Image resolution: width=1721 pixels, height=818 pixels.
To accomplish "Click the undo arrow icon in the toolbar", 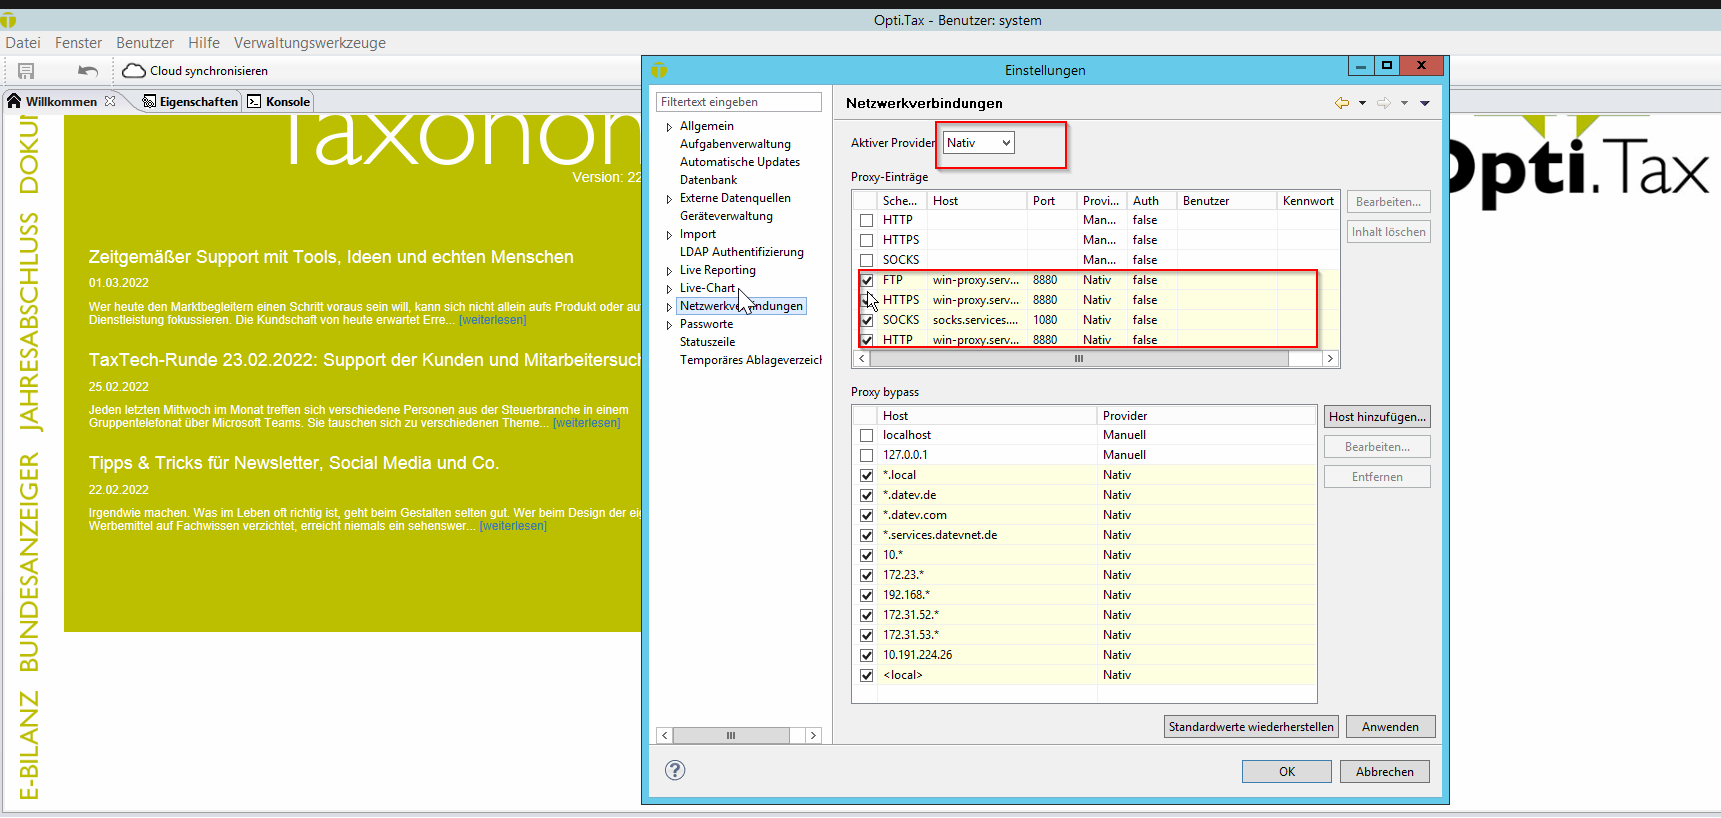I will pos(88,71).
